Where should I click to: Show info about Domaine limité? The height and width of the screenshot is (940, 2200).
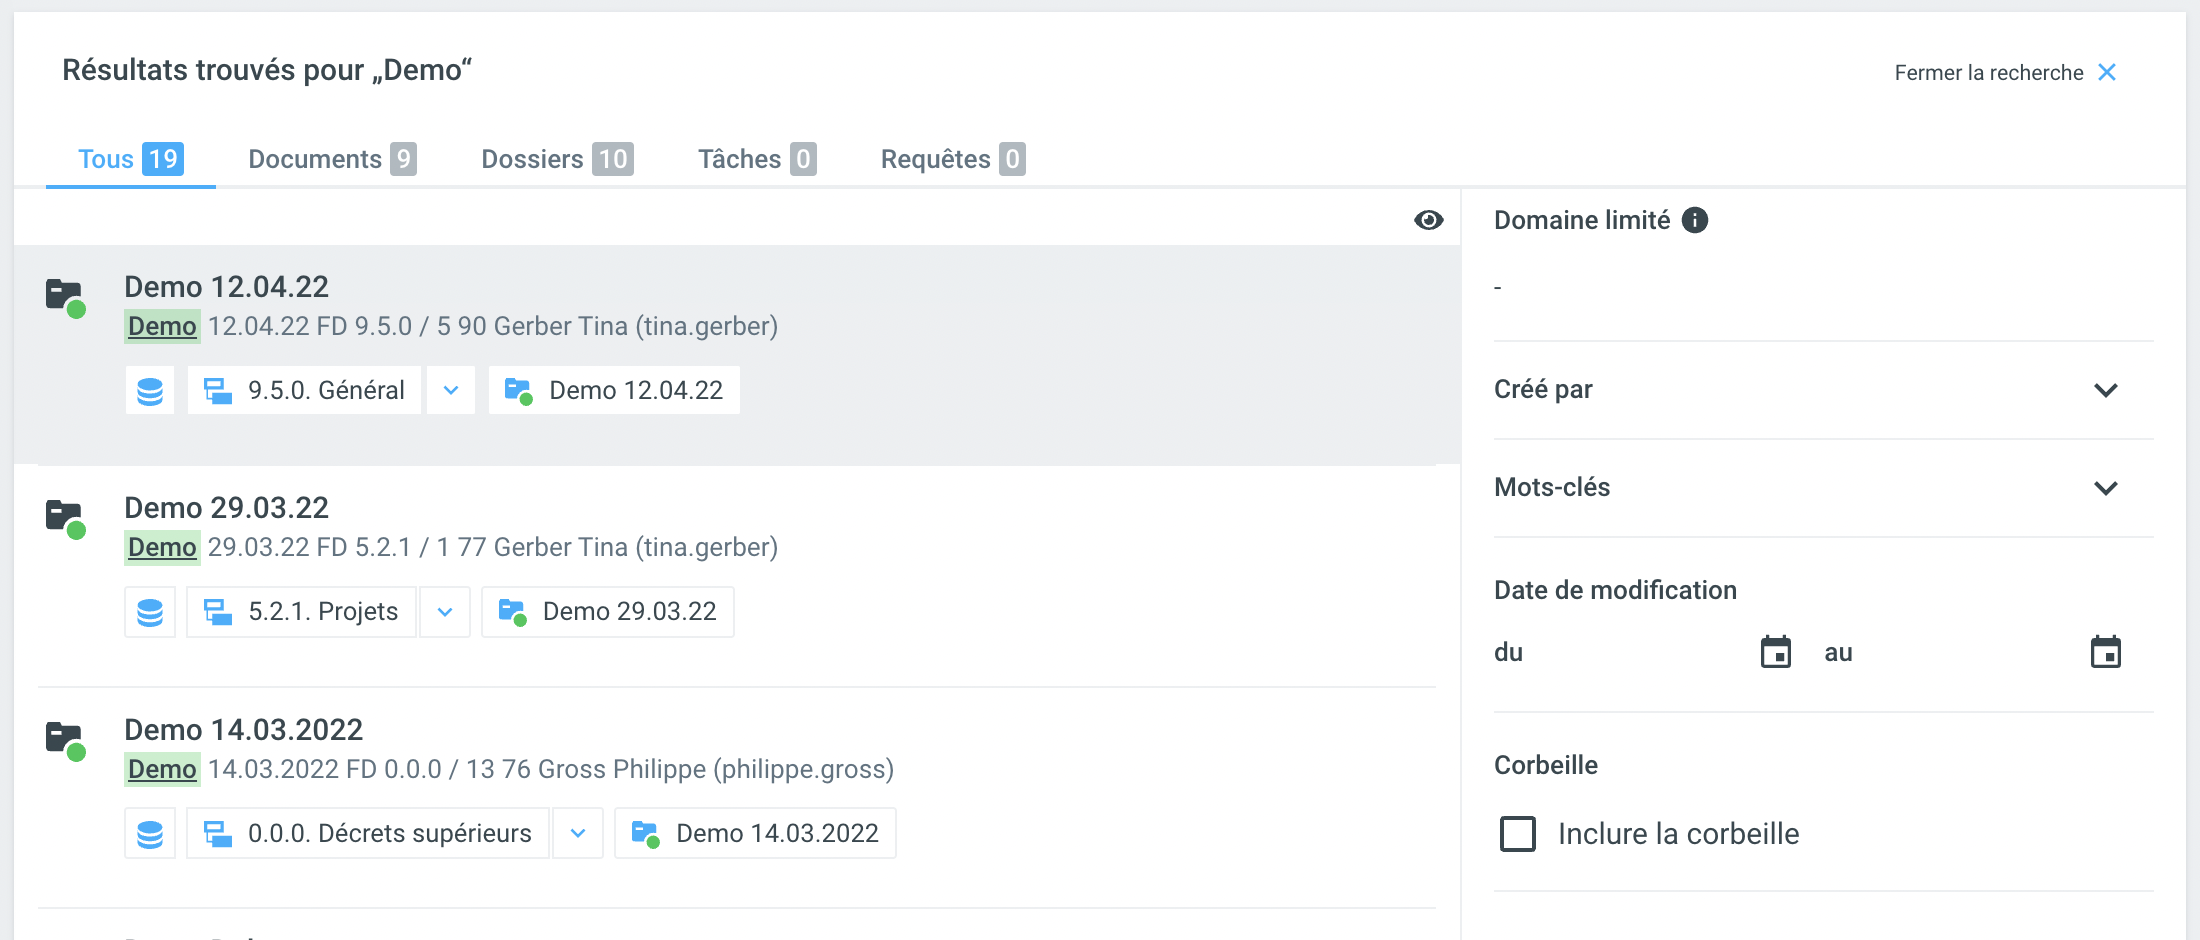[x=1695, y=220]
